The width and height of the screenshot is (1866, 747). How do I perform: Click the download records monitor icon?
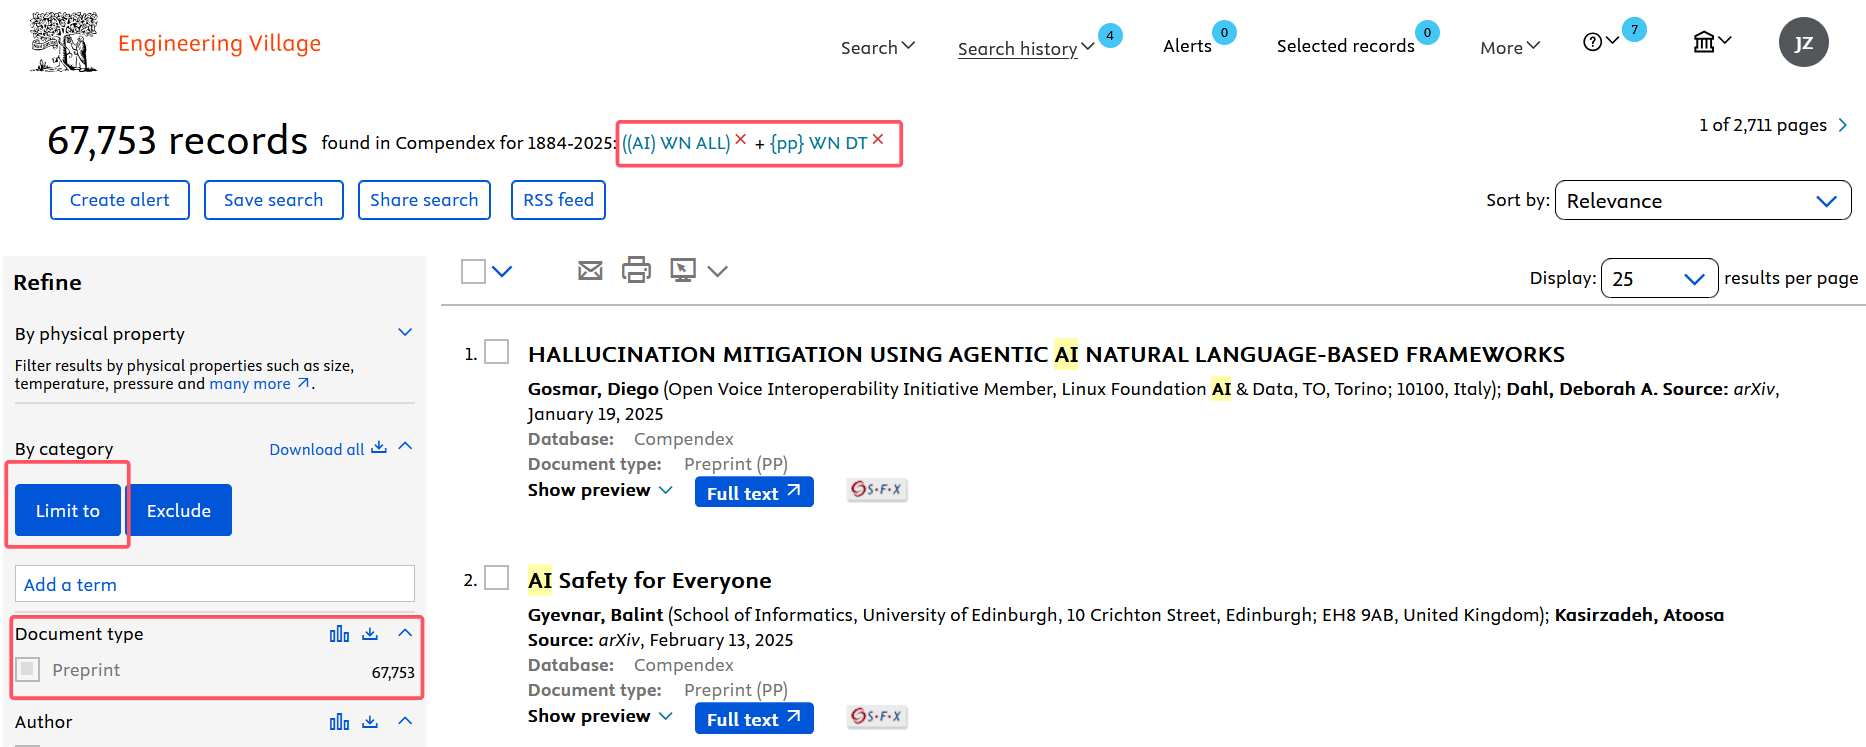(x=683, y=270)
